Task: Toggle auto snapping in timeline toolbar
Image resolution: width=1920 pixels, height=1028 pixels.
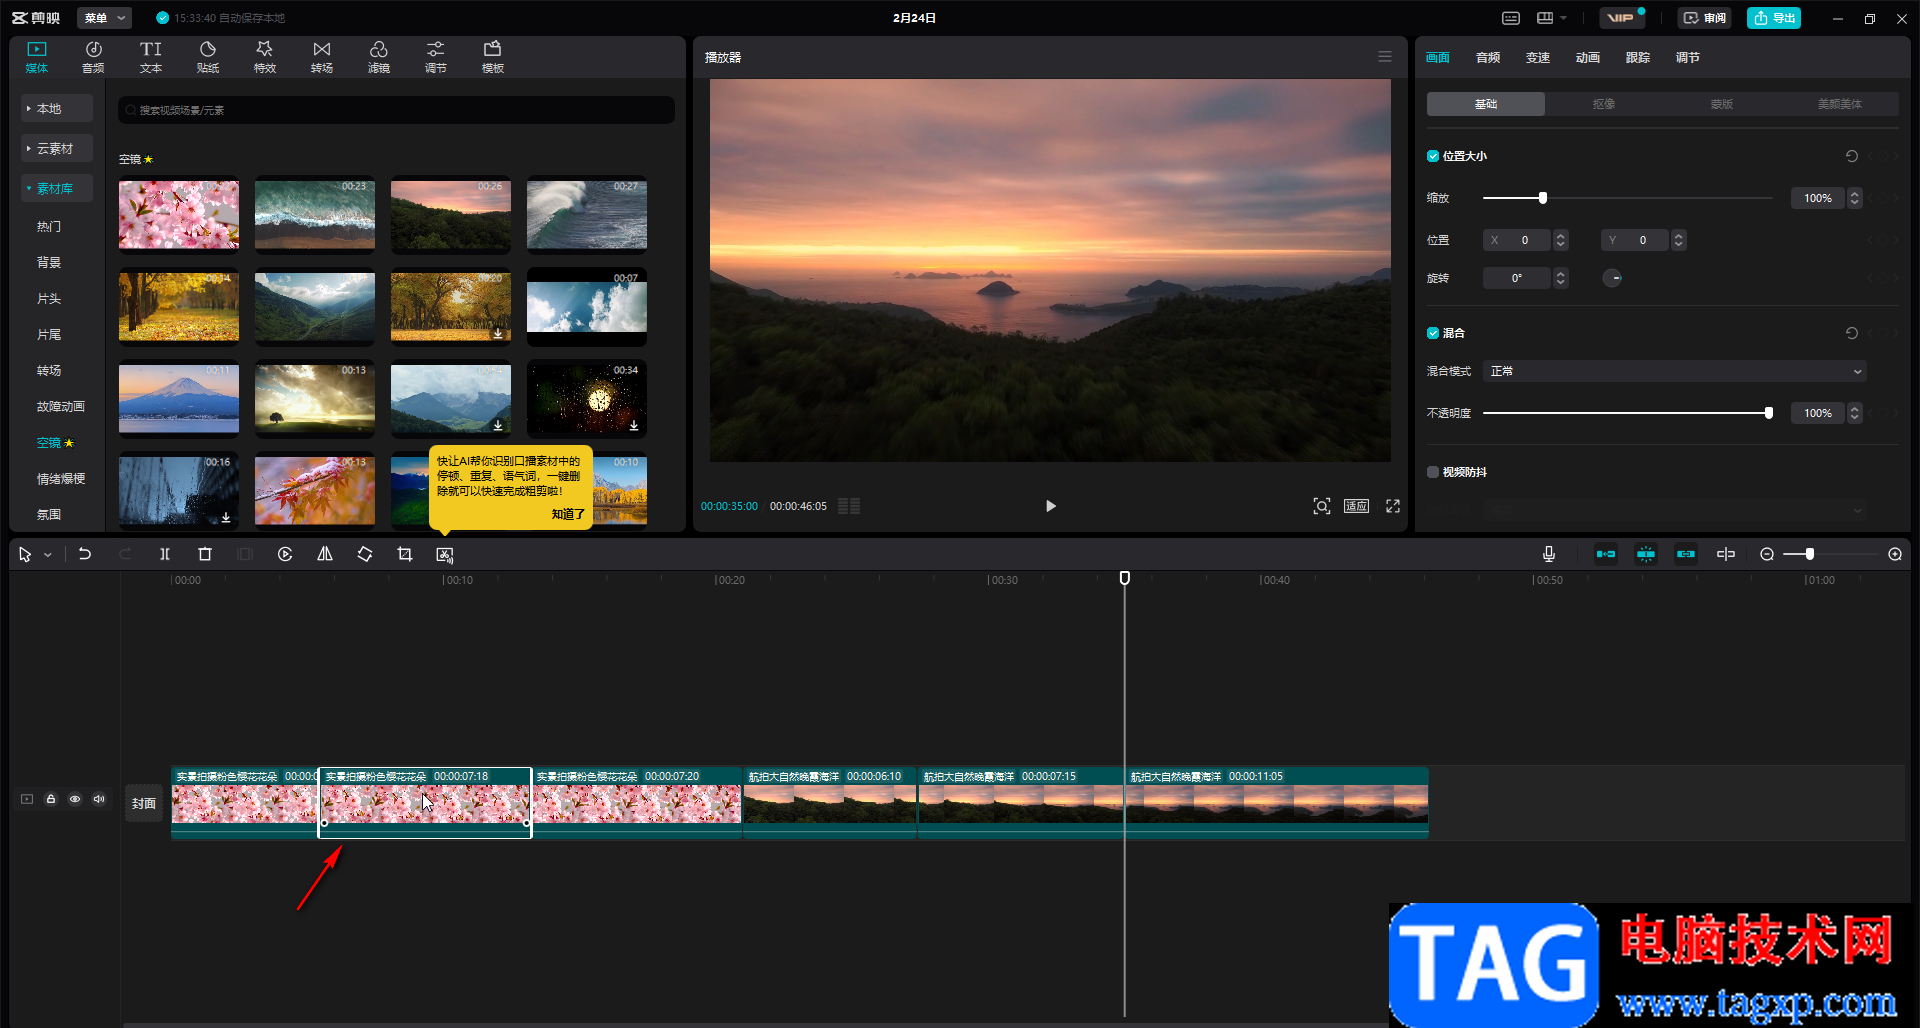Action: point(1646,554)
